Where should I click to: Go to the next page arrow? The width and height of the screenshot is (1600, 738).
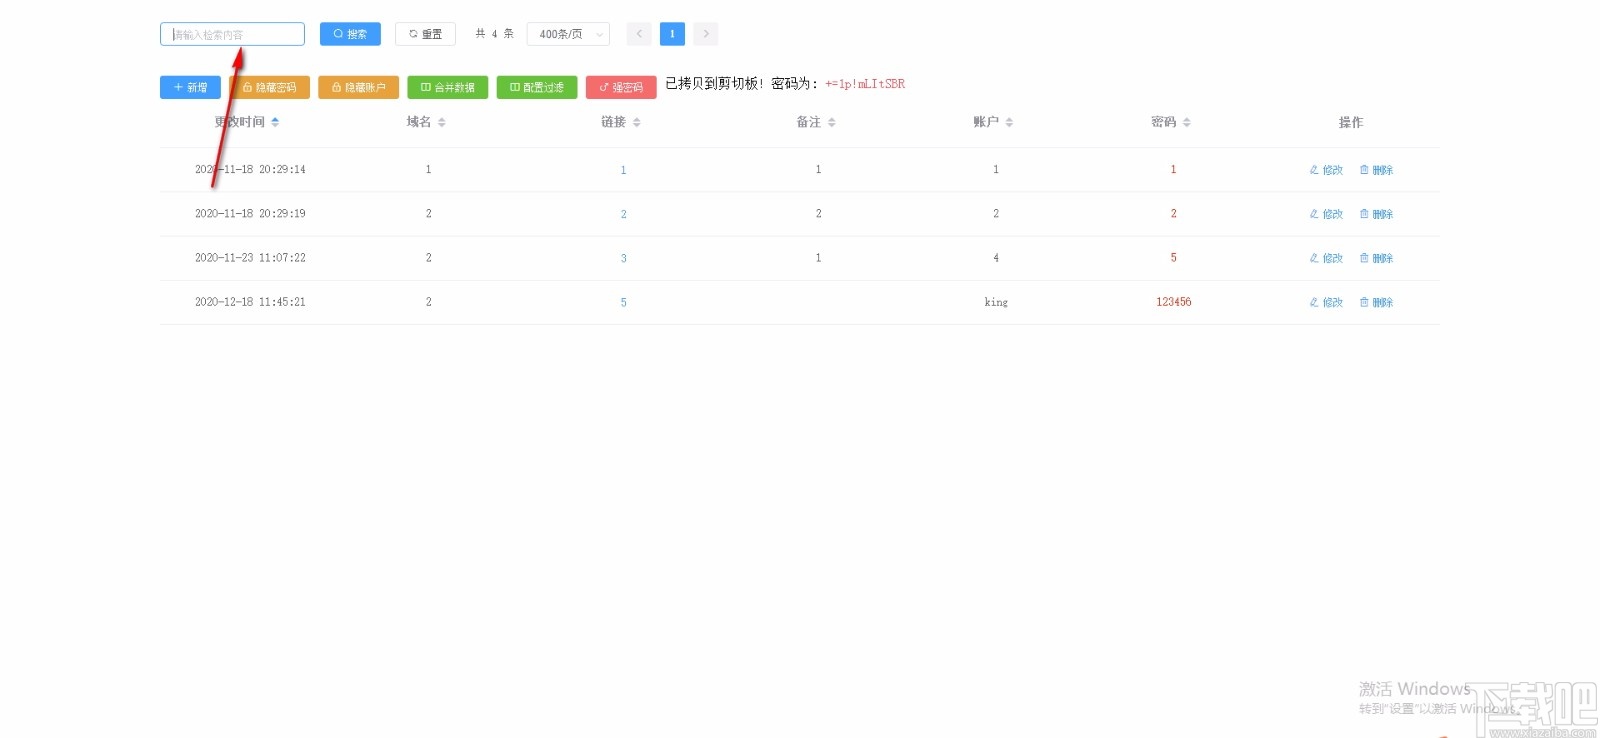(x=706, y=34)
